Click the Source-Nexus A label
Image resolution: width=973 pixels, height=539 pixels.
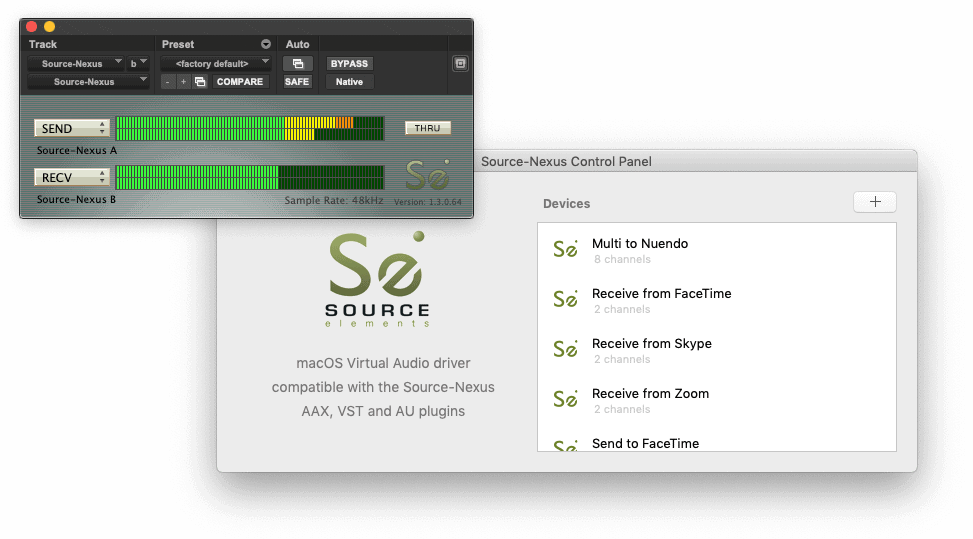tap(77, 150)
